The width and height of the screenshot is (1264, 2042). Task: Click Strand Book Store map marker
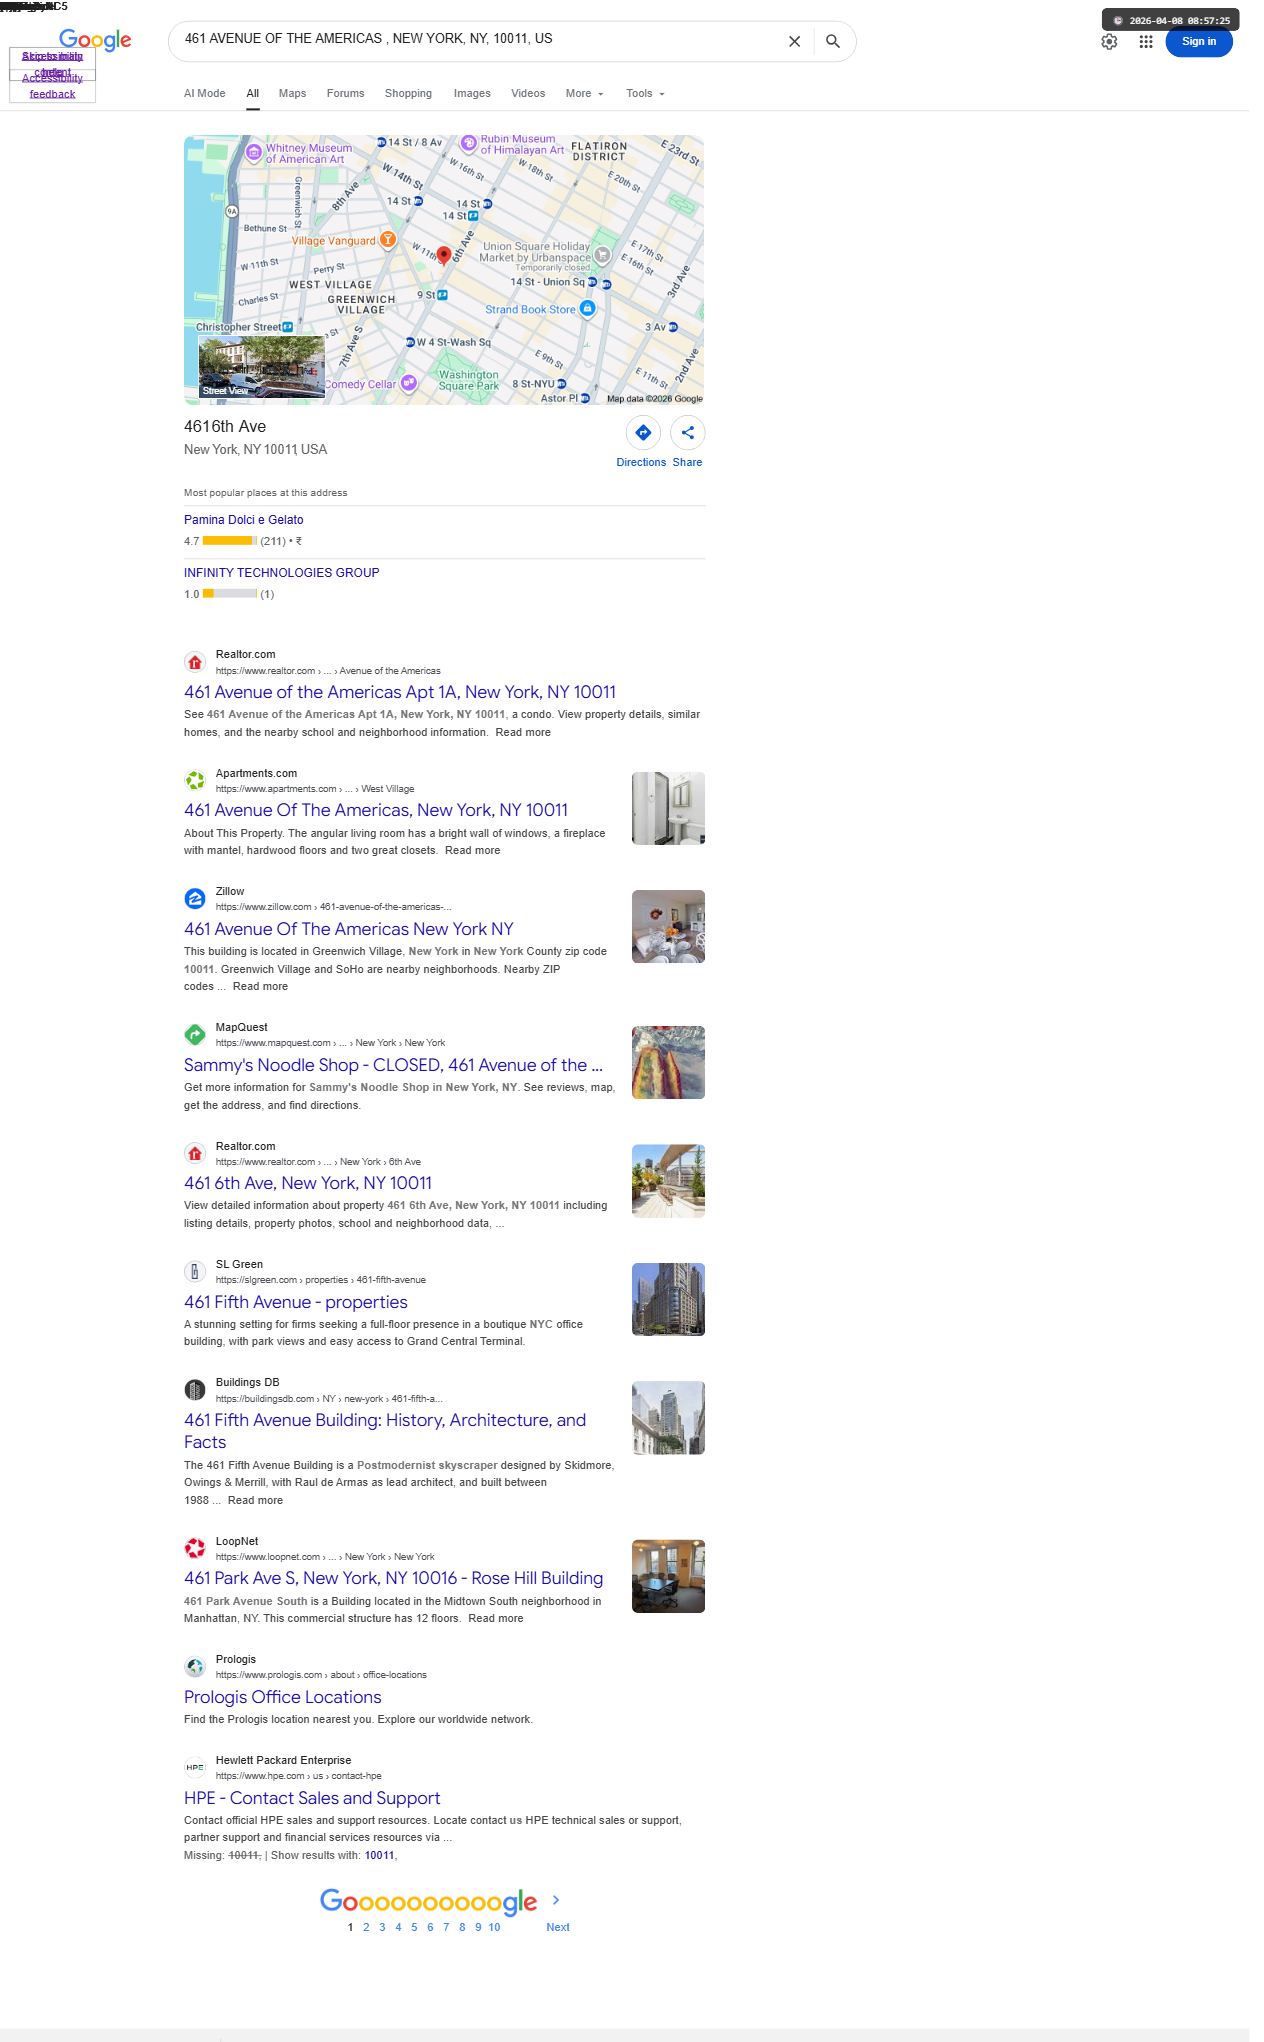[x=588, y=308]
